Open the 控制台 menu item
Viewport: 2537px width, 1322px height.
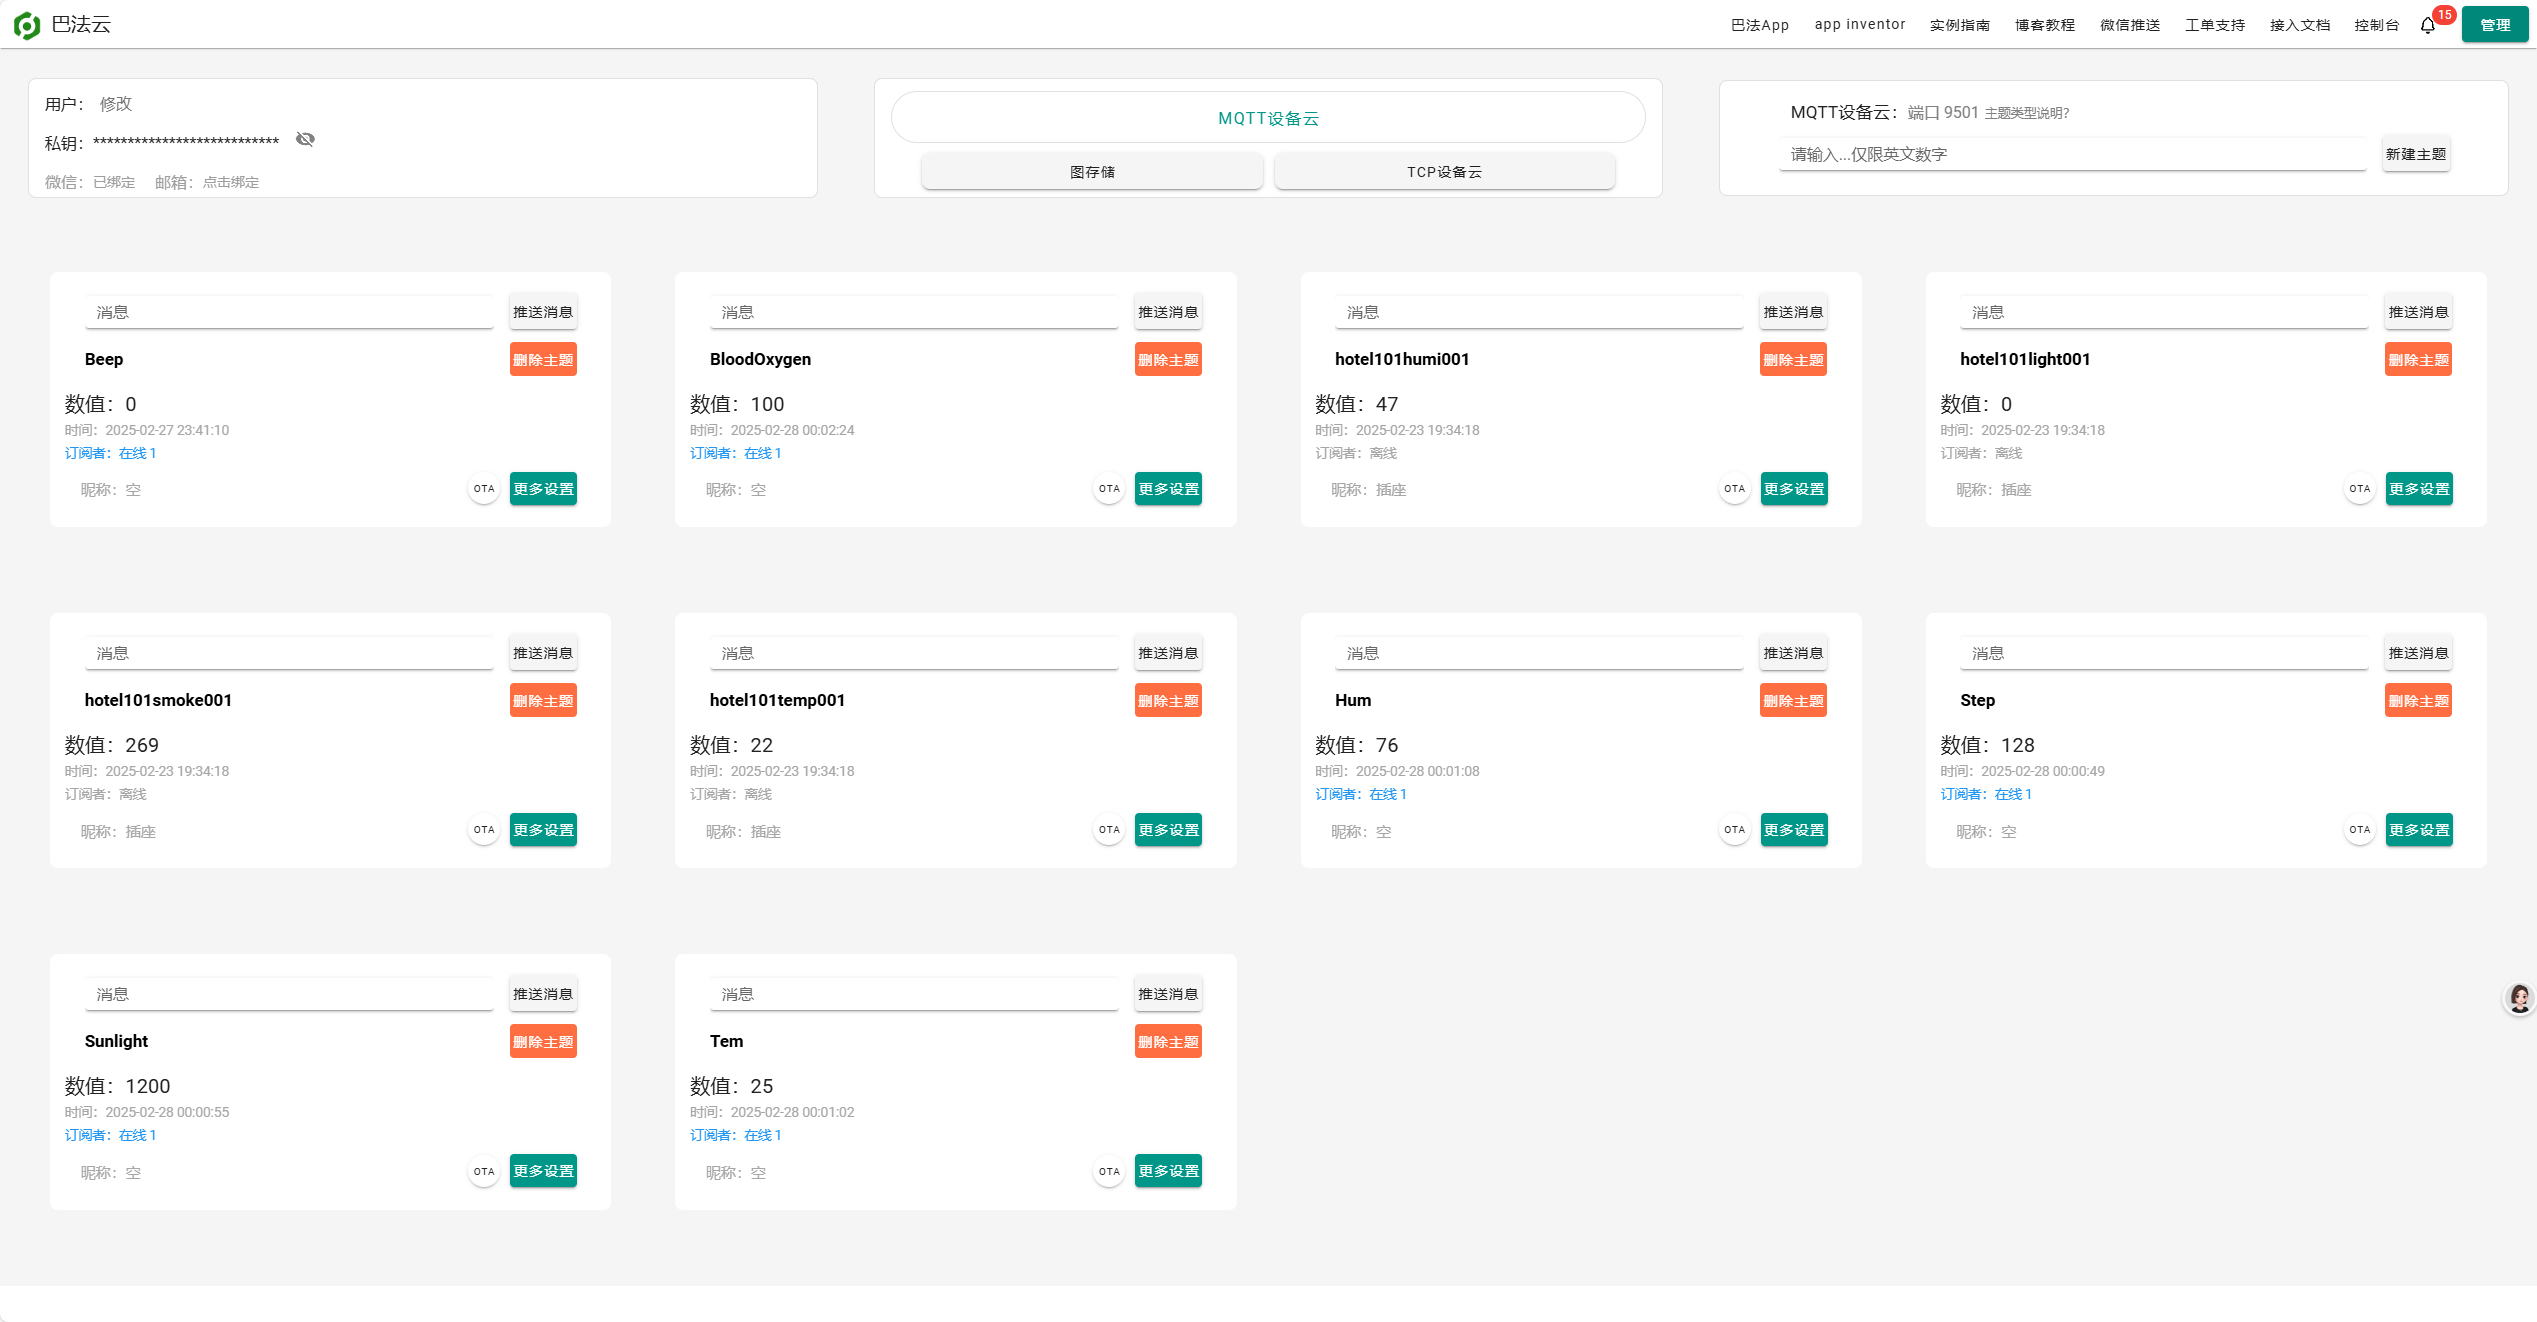coord(2376,25)
